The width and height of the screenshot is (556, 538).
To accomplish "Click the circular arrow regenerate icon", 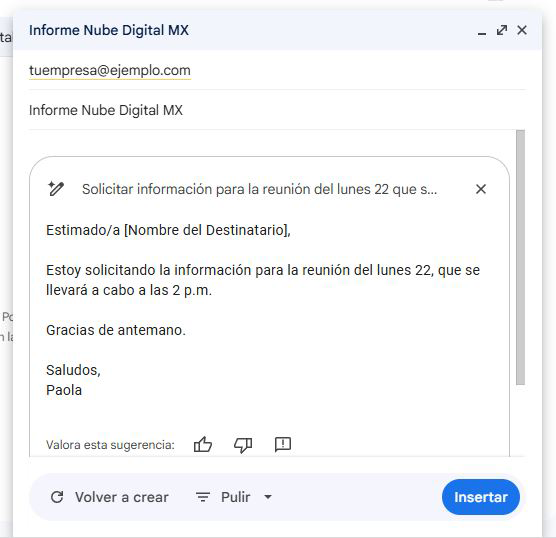I will tap(57, 497).
